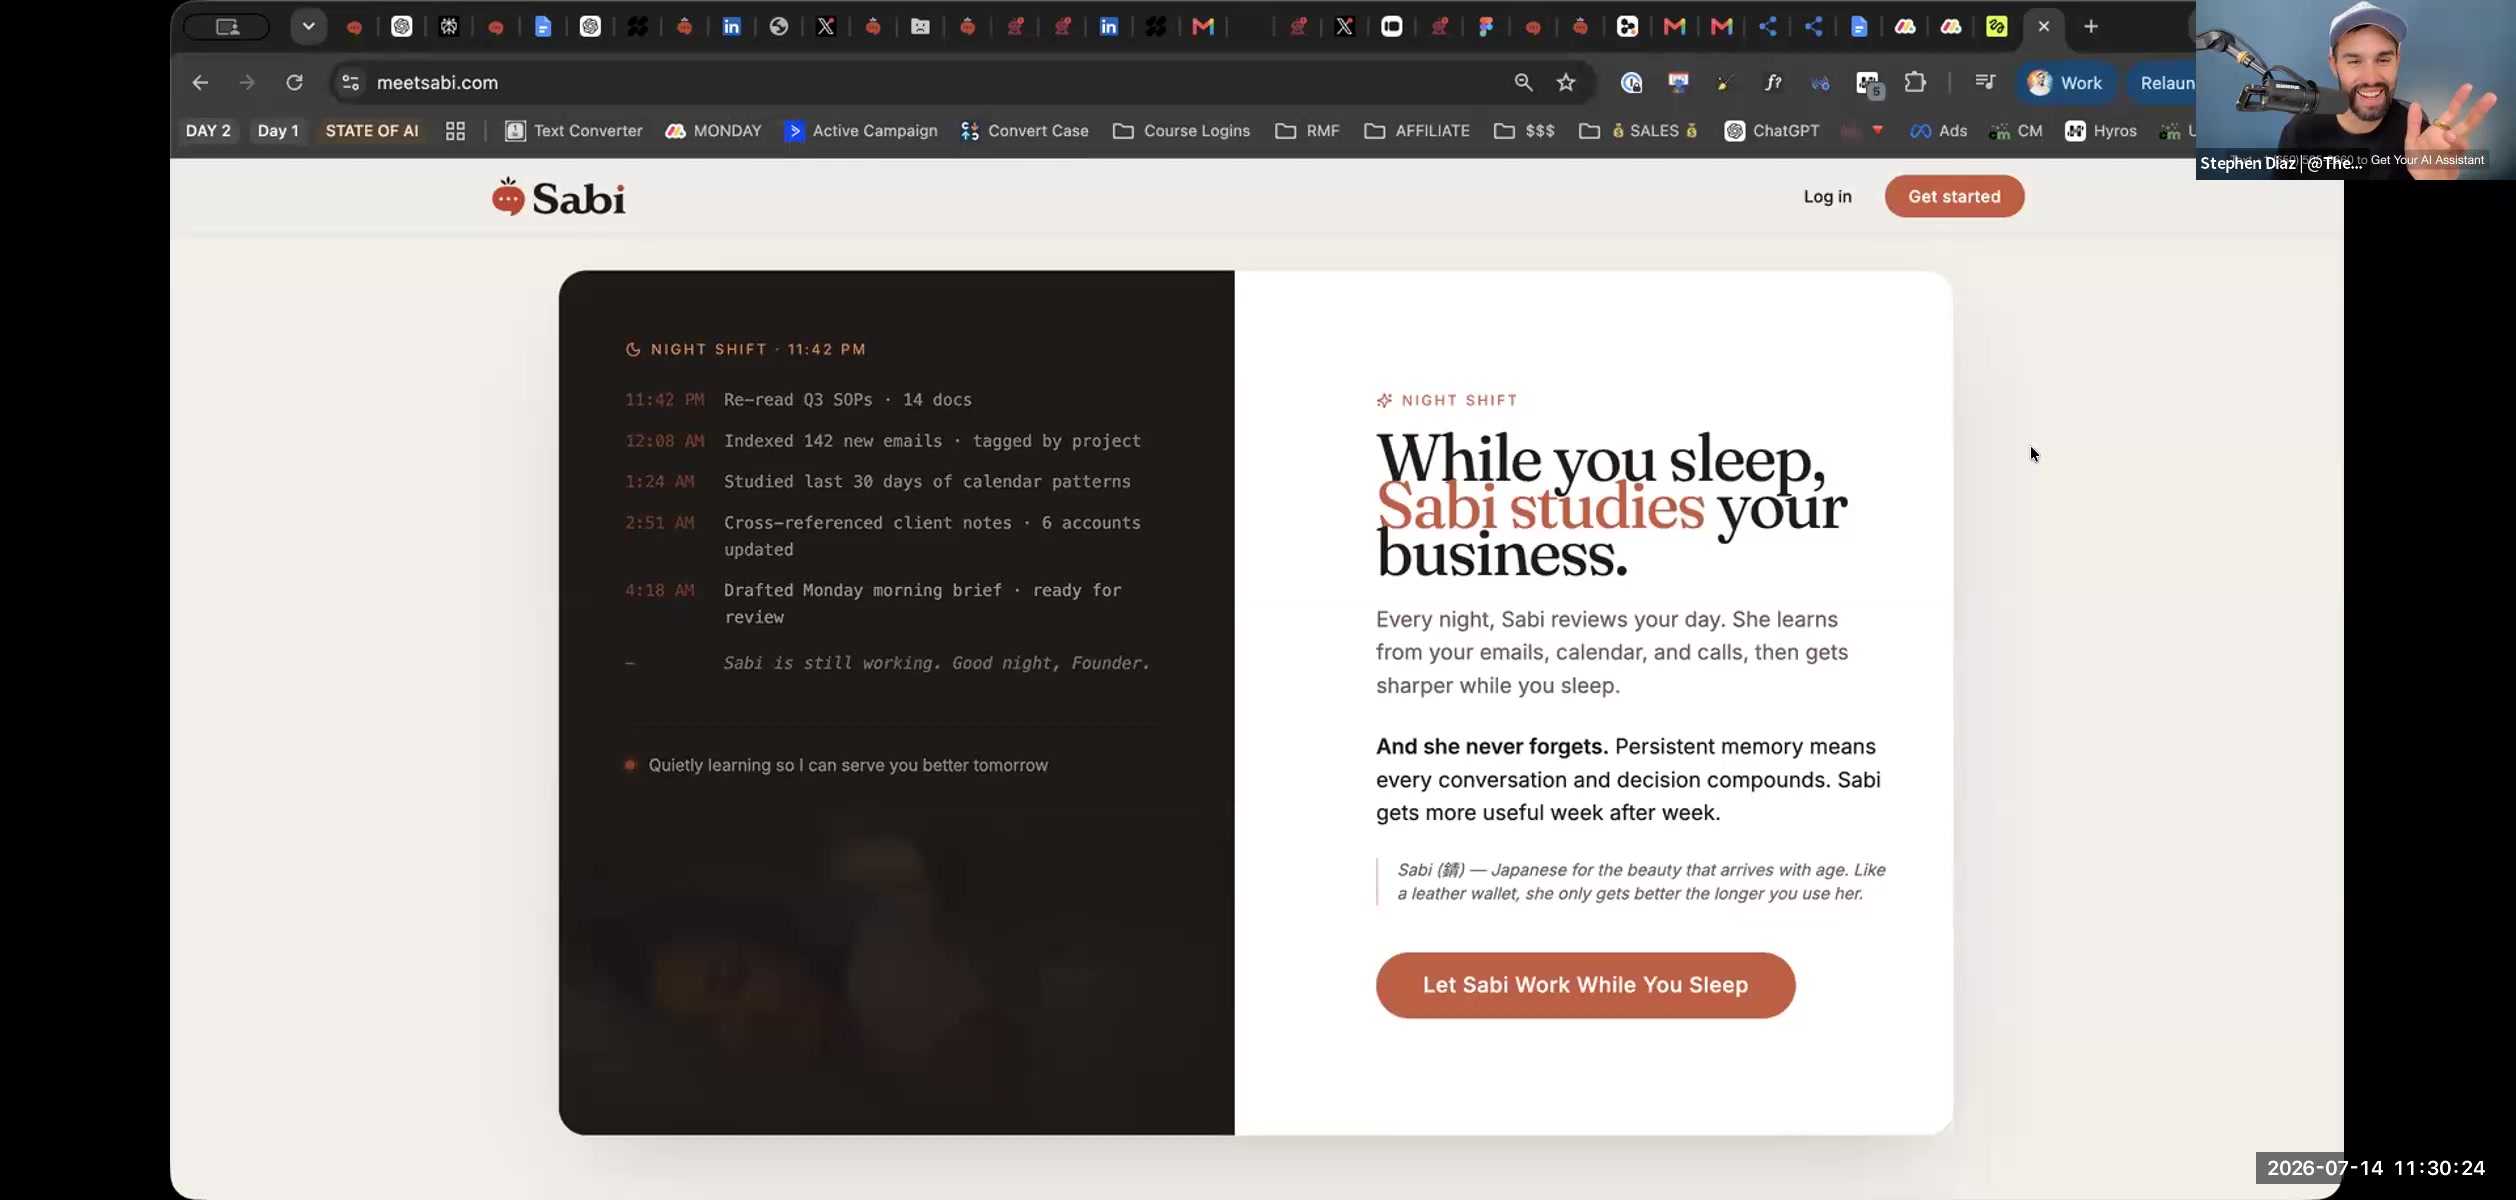This screenshot has width=2516, height=1200.
Task: Click 'Studied last 30 days of calendar patterns'
Action: click(x=927, y=482)
